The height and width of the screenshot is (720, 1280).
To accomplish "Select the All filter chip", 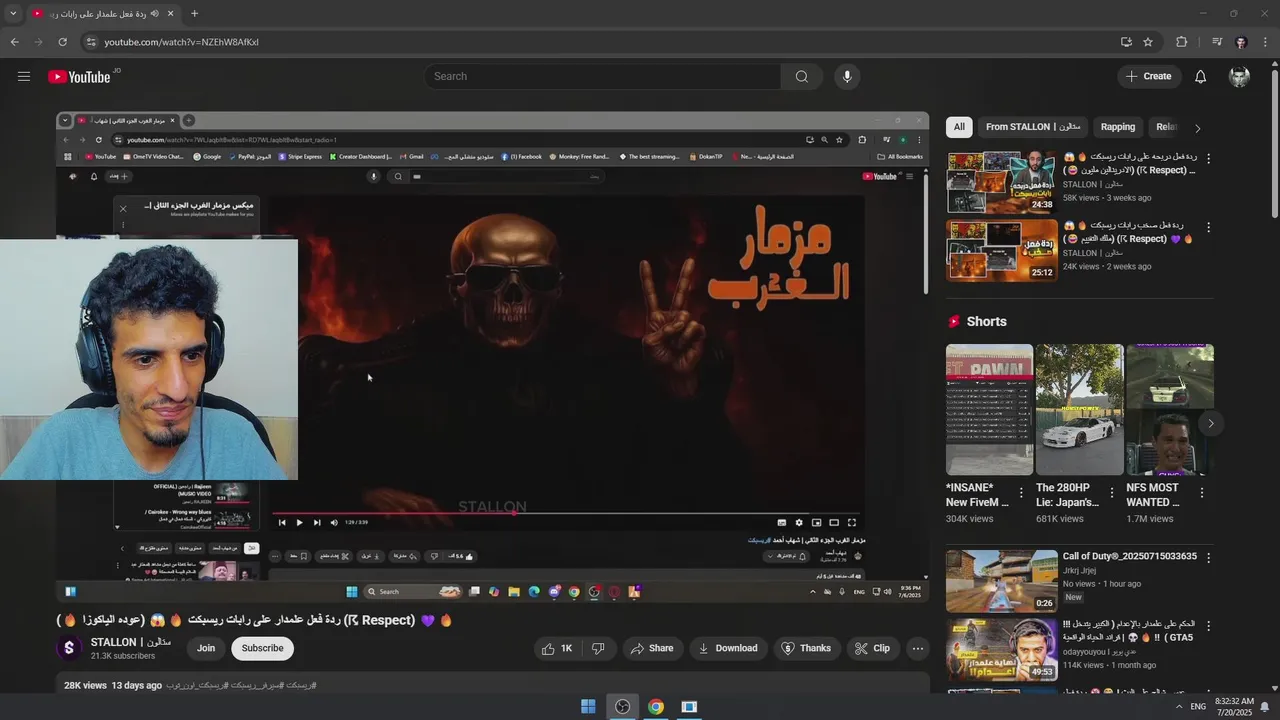I will point(959,127).
